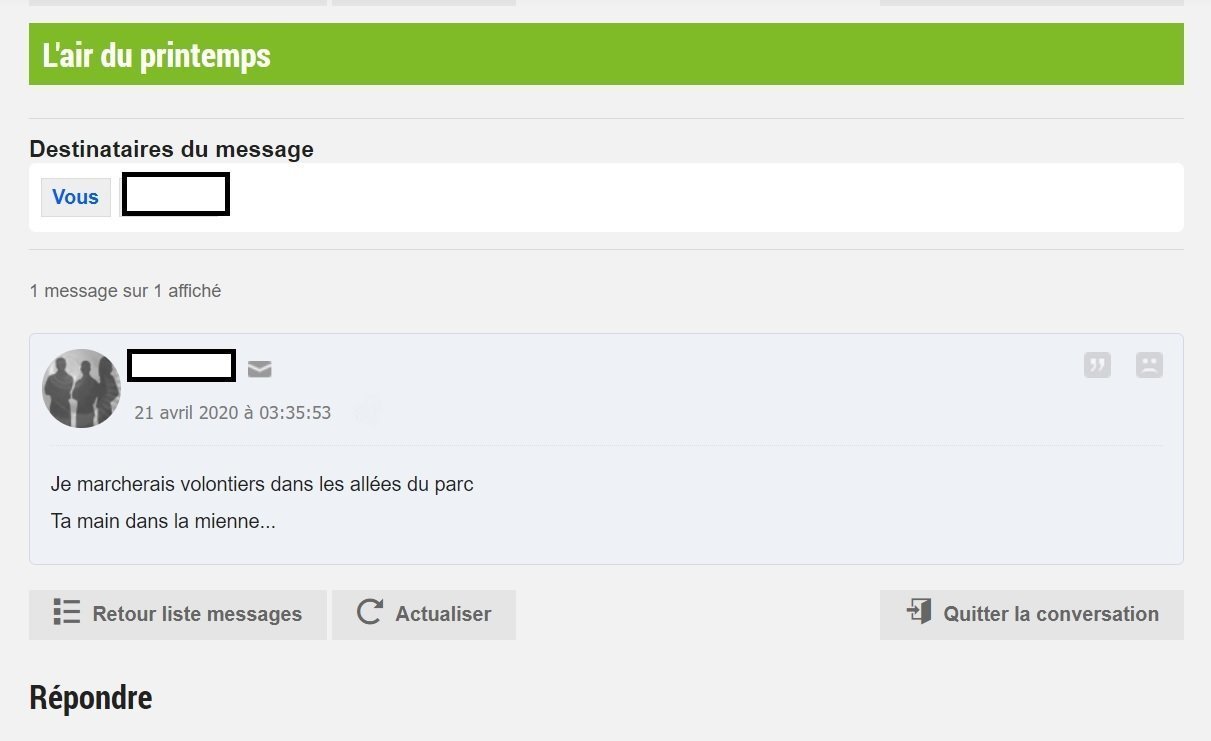Click the Retour liste messages button
This screenshot has height=741, width=1211.
point(178,614)
